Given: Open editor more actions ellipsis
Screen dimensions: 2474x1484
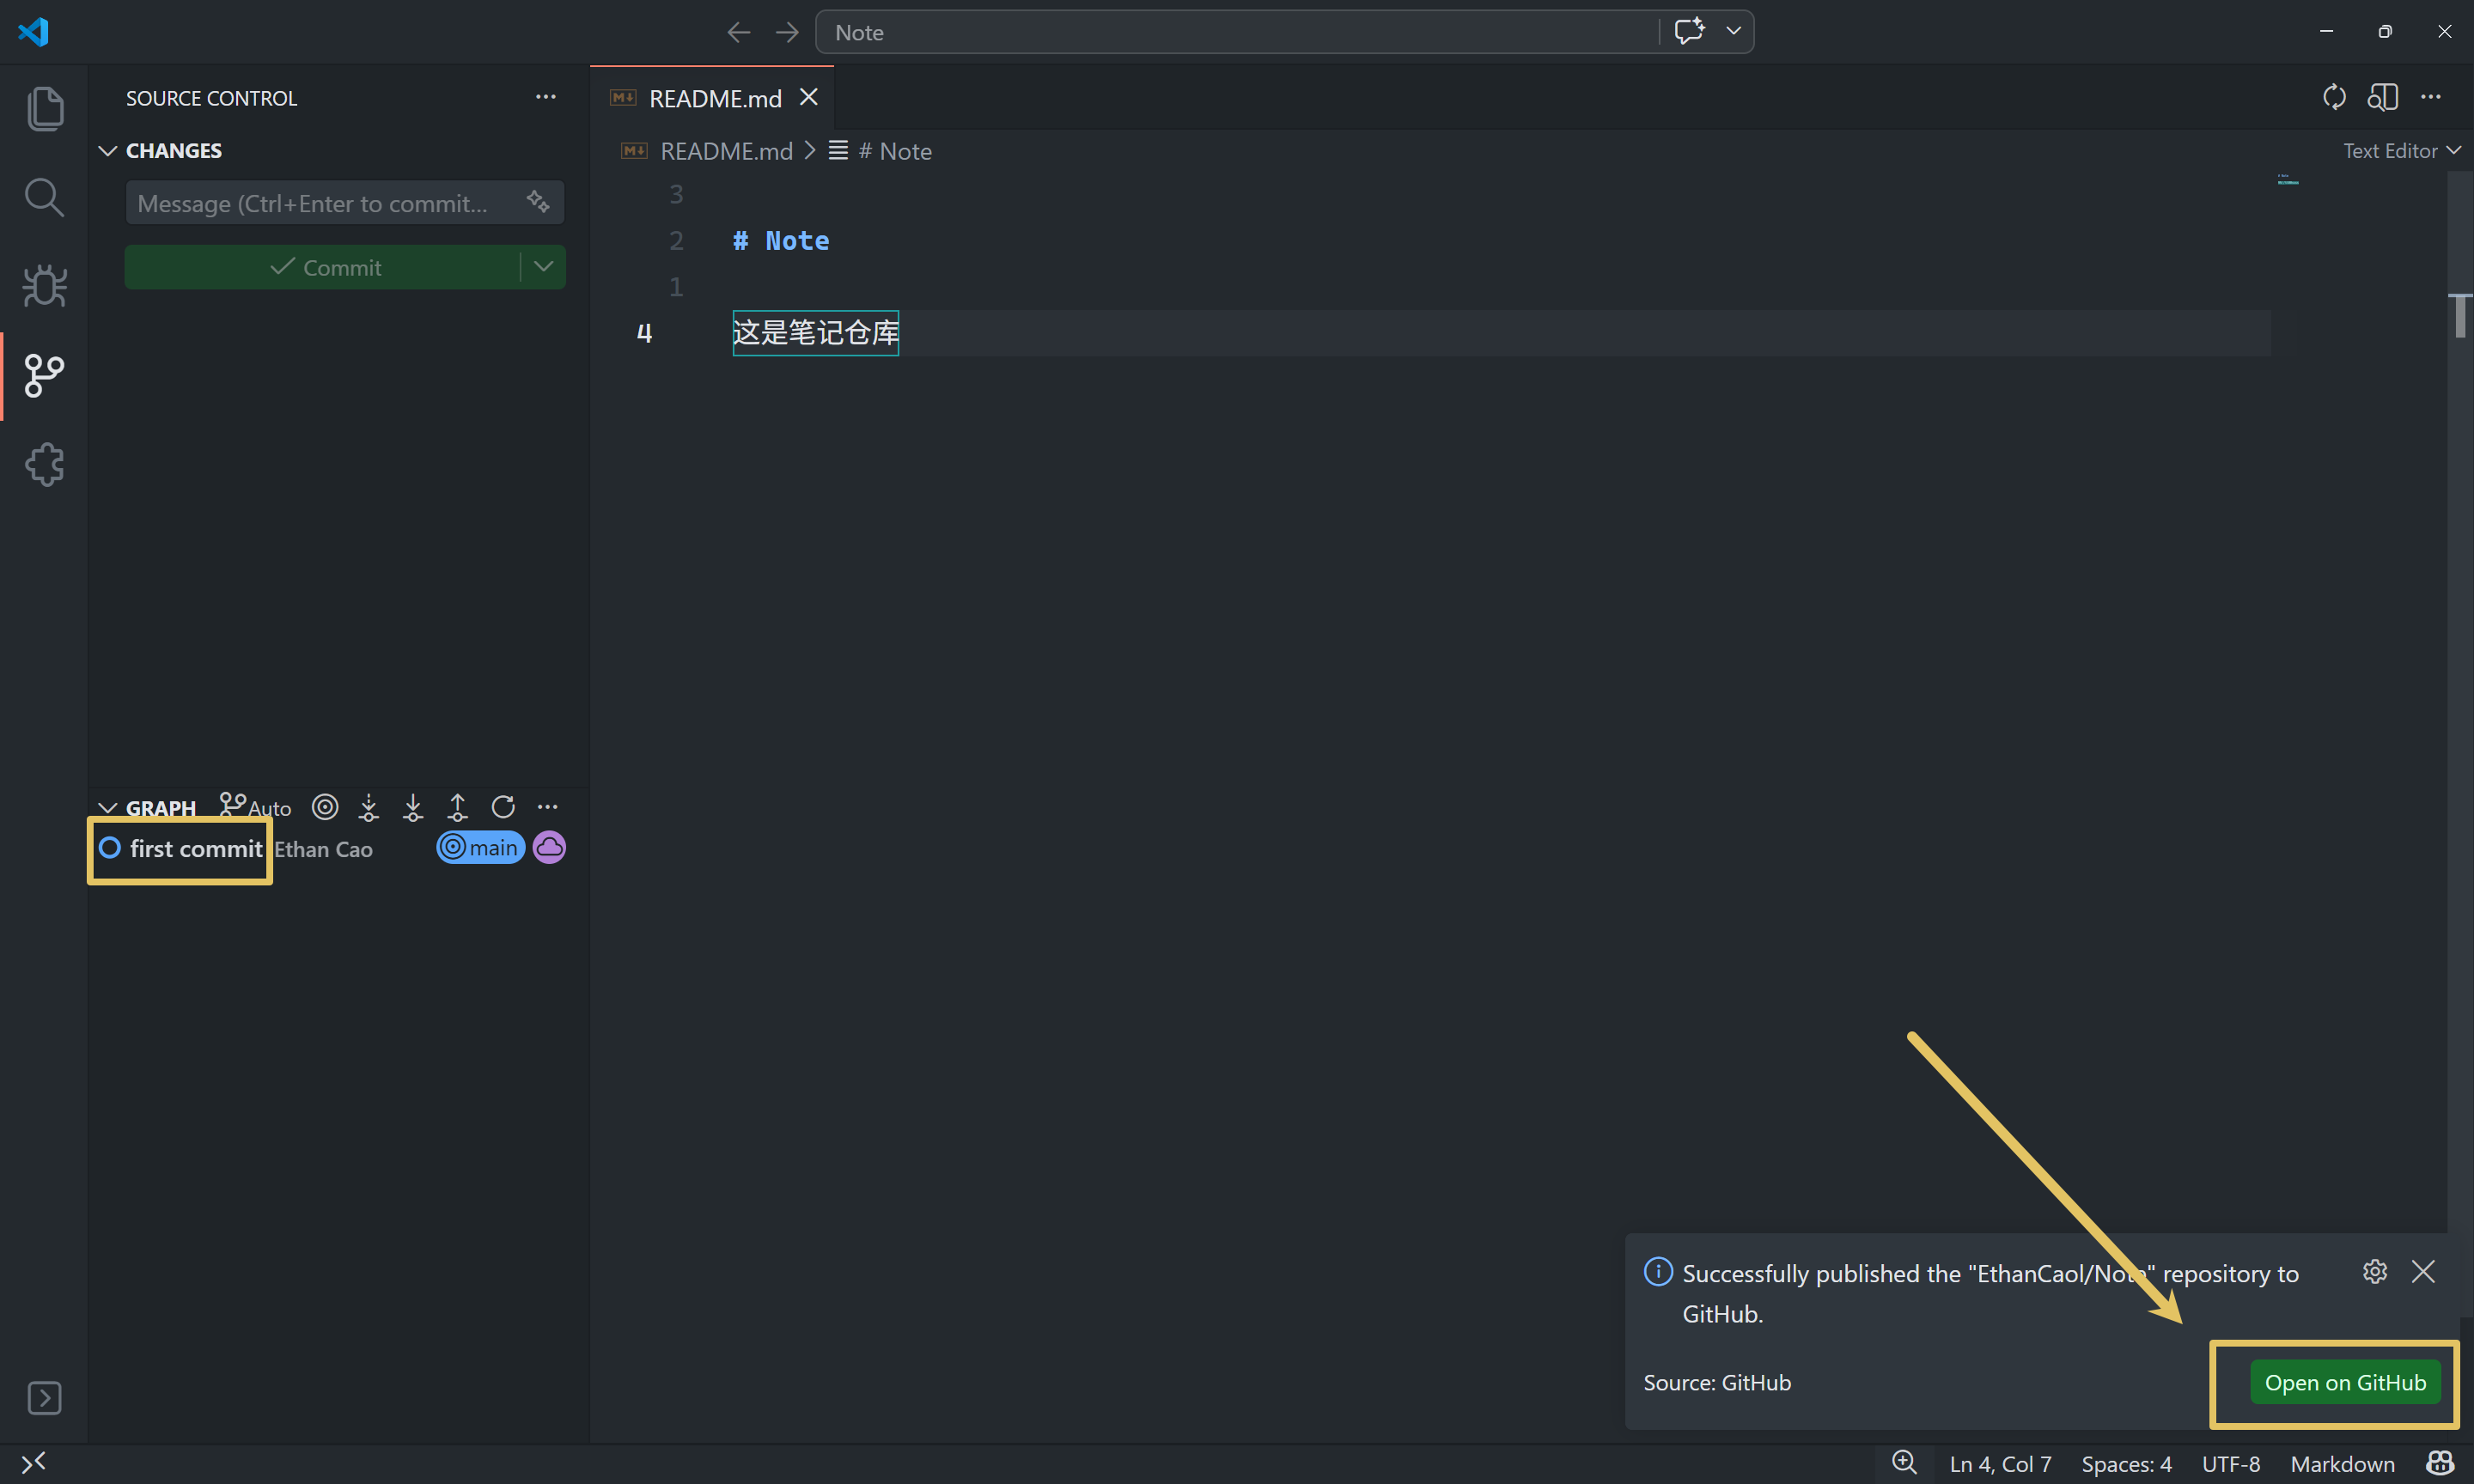Looking at the screenshot, I should [x=2431, y=97].
